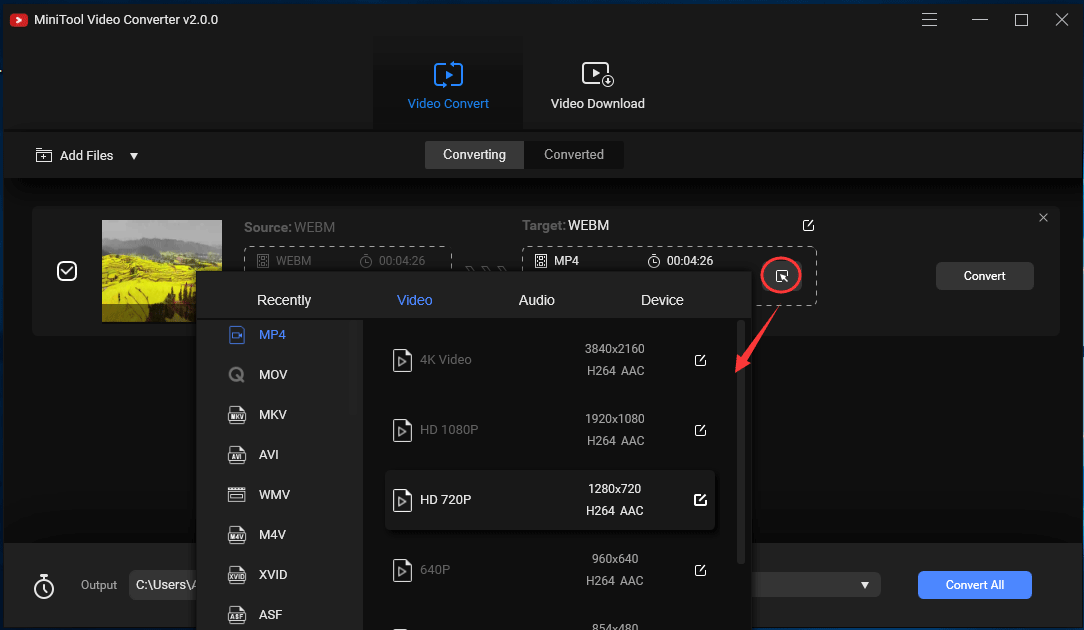Click the MP4 format icon
The image size is (1084, 630).
236,335
